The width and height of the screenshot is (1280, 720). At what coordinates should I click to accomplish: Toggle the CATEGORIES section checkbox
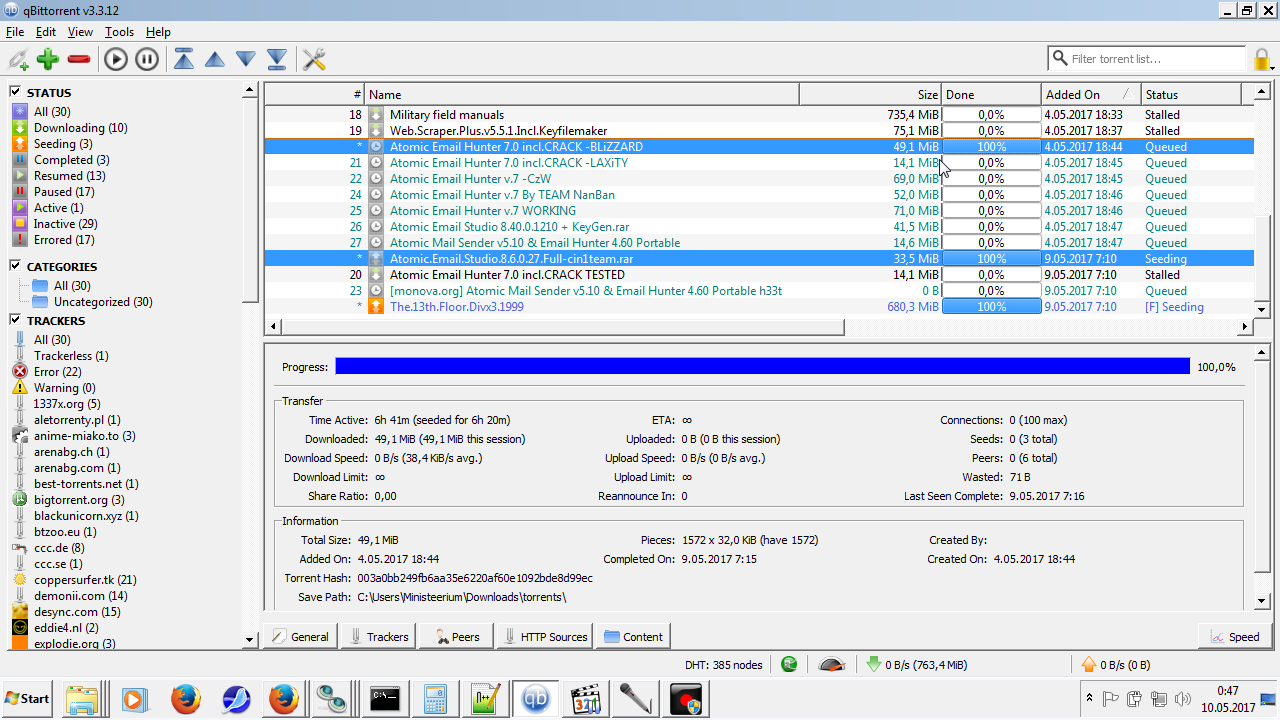pos(16,266)
